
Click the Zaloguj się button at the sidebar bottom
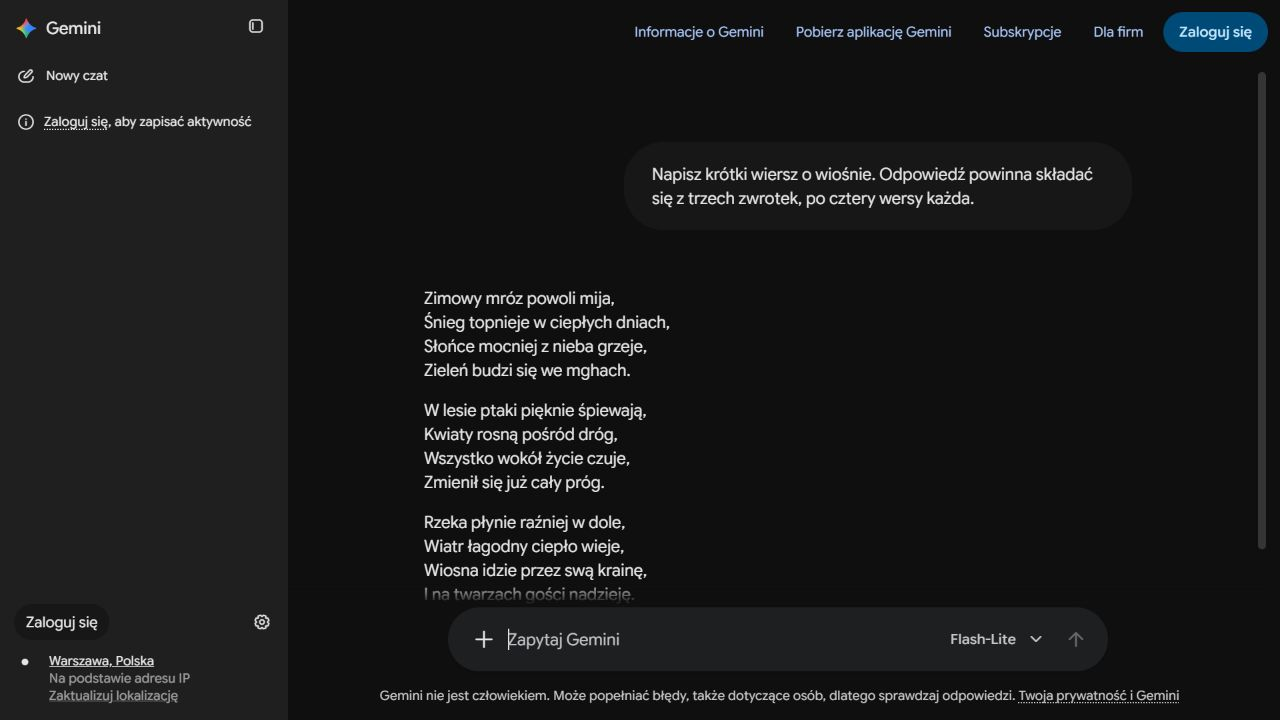coord(62,622)
